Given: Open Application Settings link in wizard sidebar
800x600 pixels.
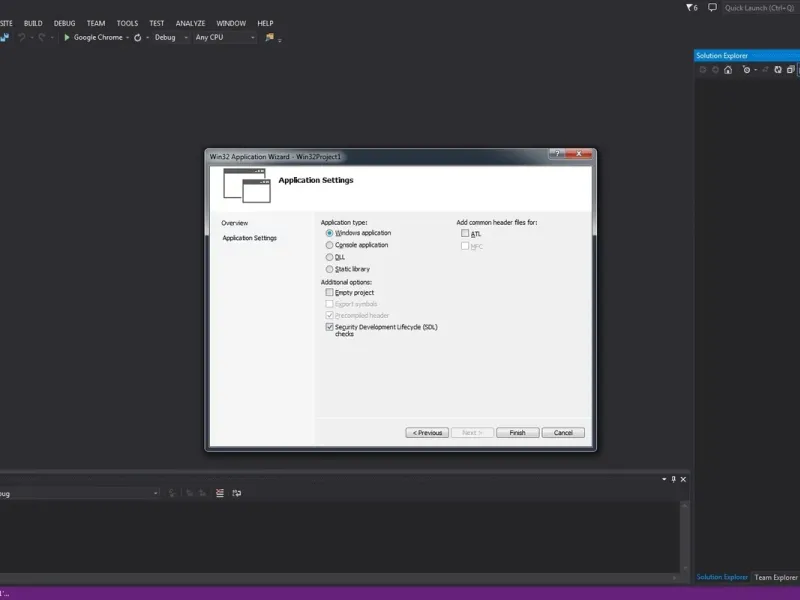Looking at the screenshot, I should point(249,238).
